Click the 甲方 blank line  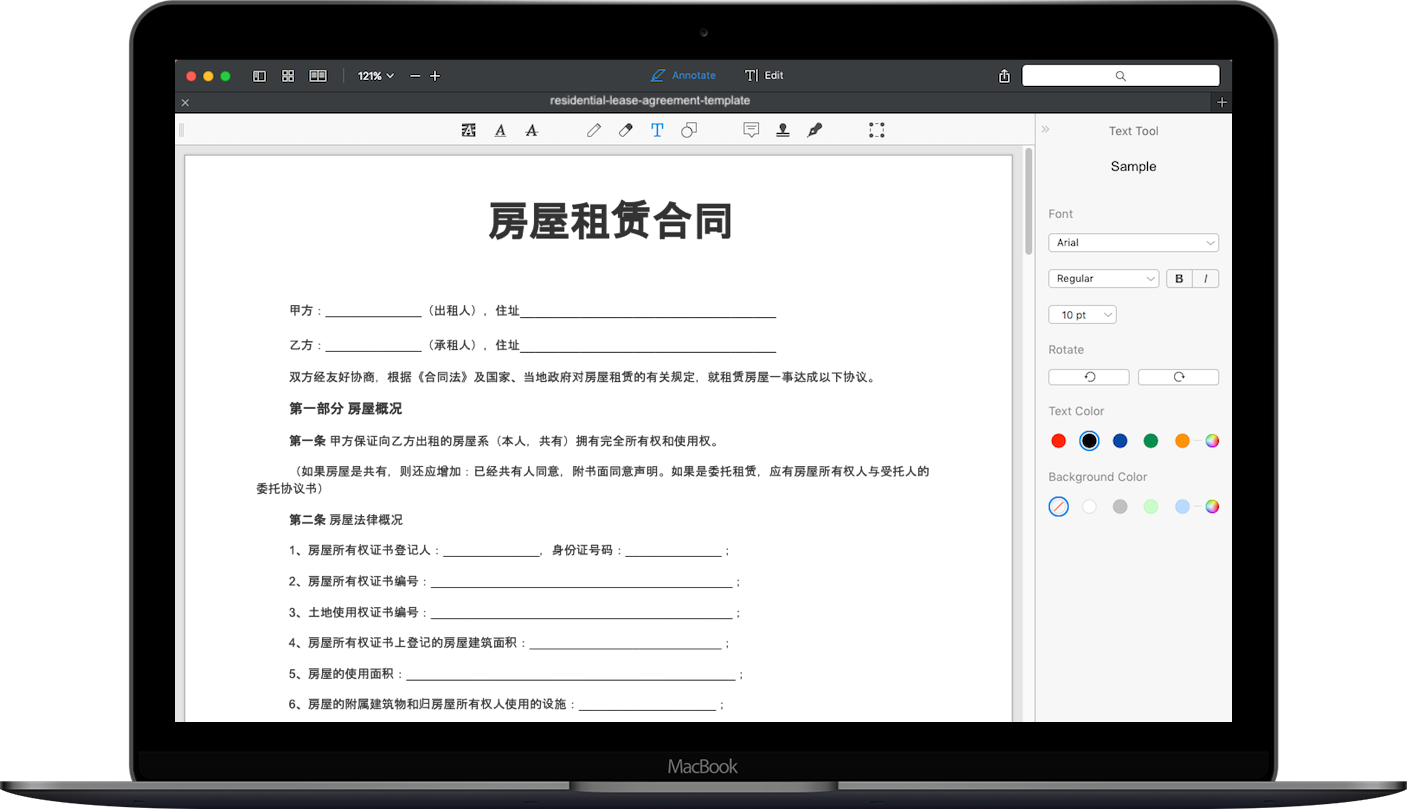(373, 312)
